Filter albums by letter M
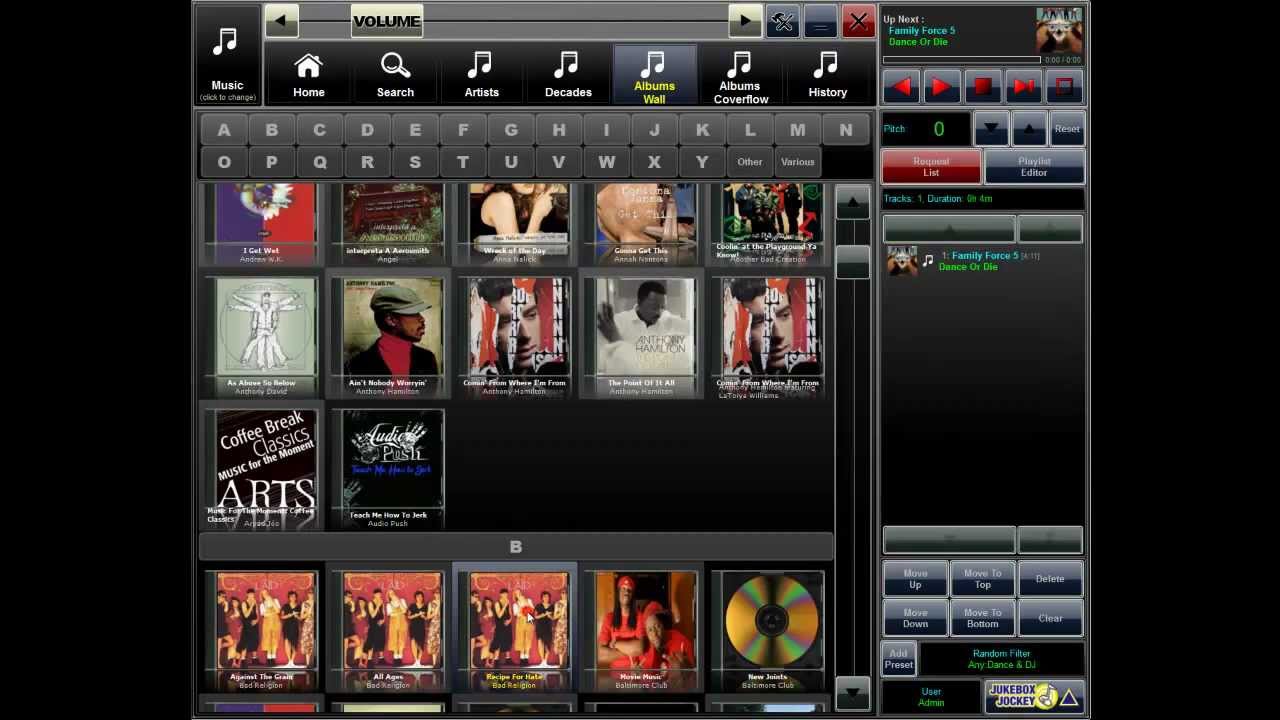Image resolution: width=1280 pixels, height=720 pixels. pos(797,130)
